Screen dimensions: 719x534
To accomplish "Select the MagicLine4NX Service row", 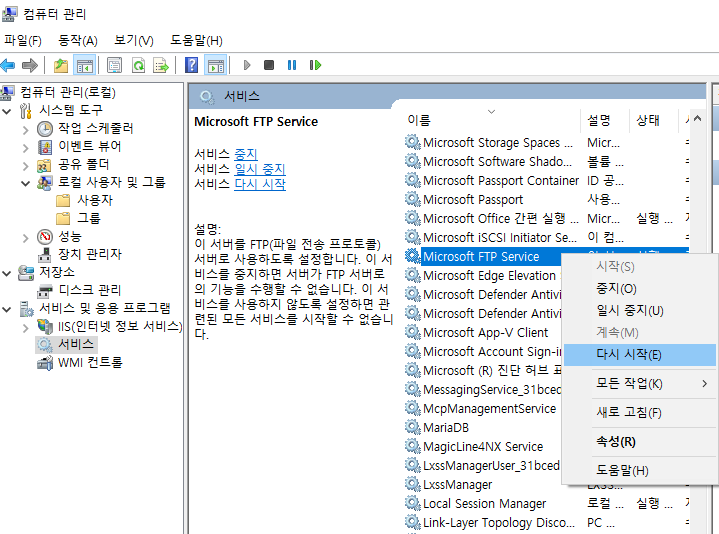I will (483, 446).
